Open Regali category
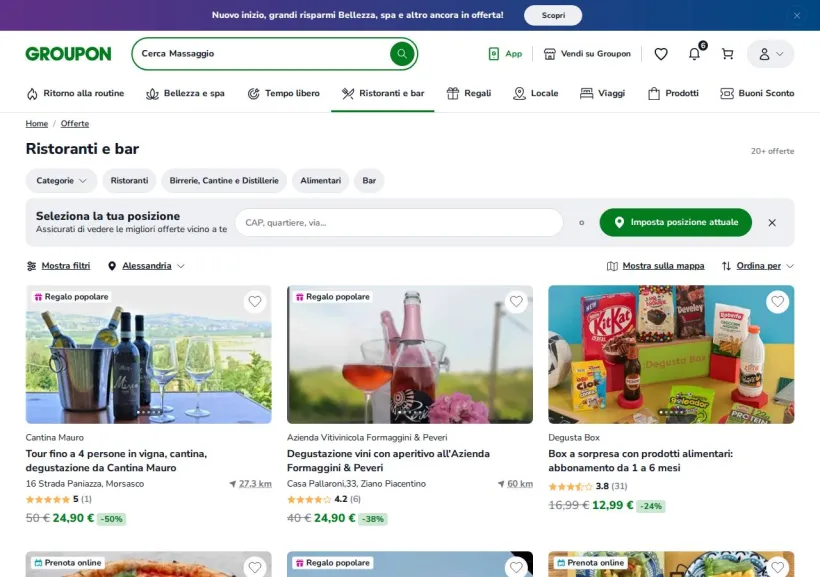Viewport: 820px width, 577px height. 469,94
